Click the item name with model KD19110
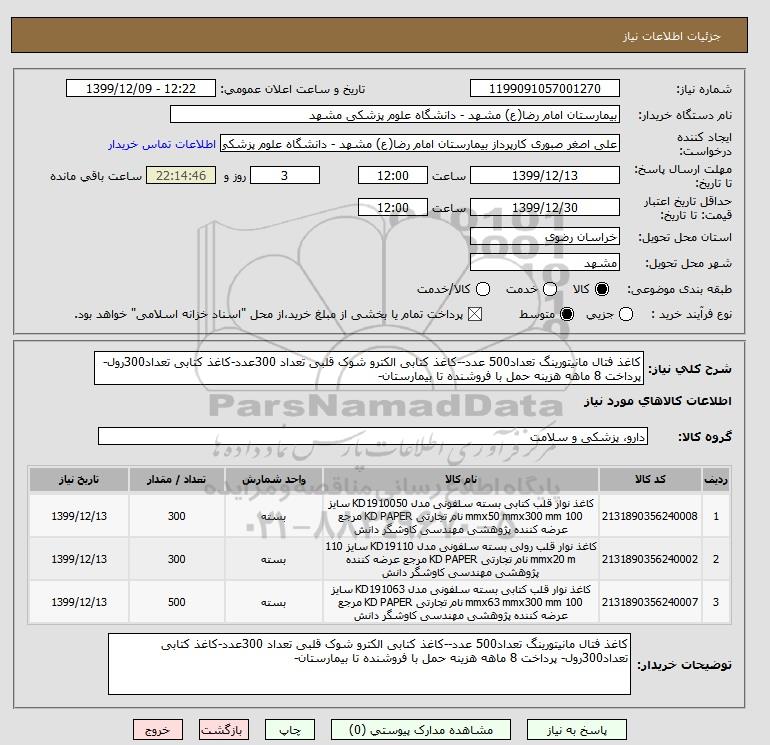 point(461,559)
